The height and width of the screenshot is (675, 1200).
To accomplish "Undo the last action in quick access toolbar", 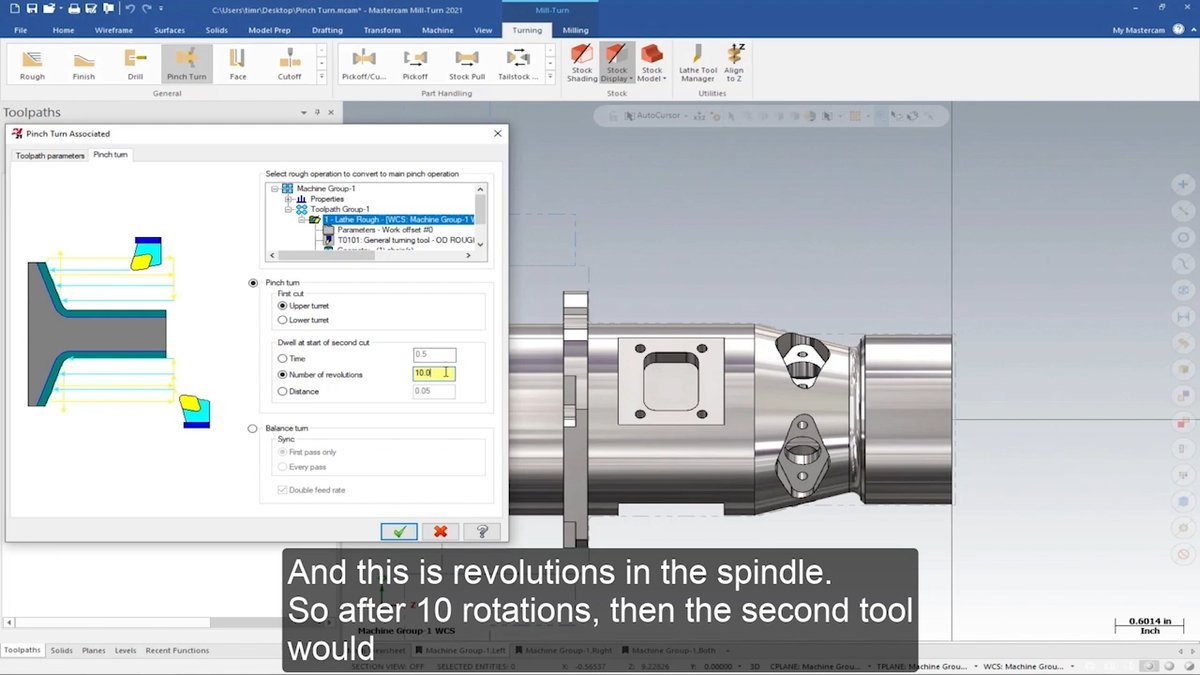I will pyautogui.click(x=131, y=9).
